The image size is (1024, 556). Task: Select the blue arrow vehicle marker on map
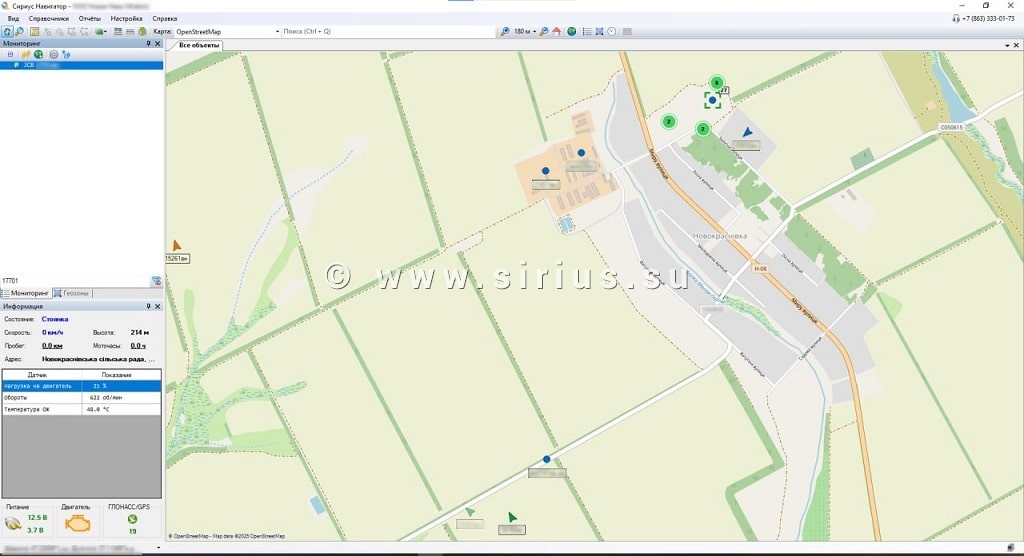pos(747,132)
